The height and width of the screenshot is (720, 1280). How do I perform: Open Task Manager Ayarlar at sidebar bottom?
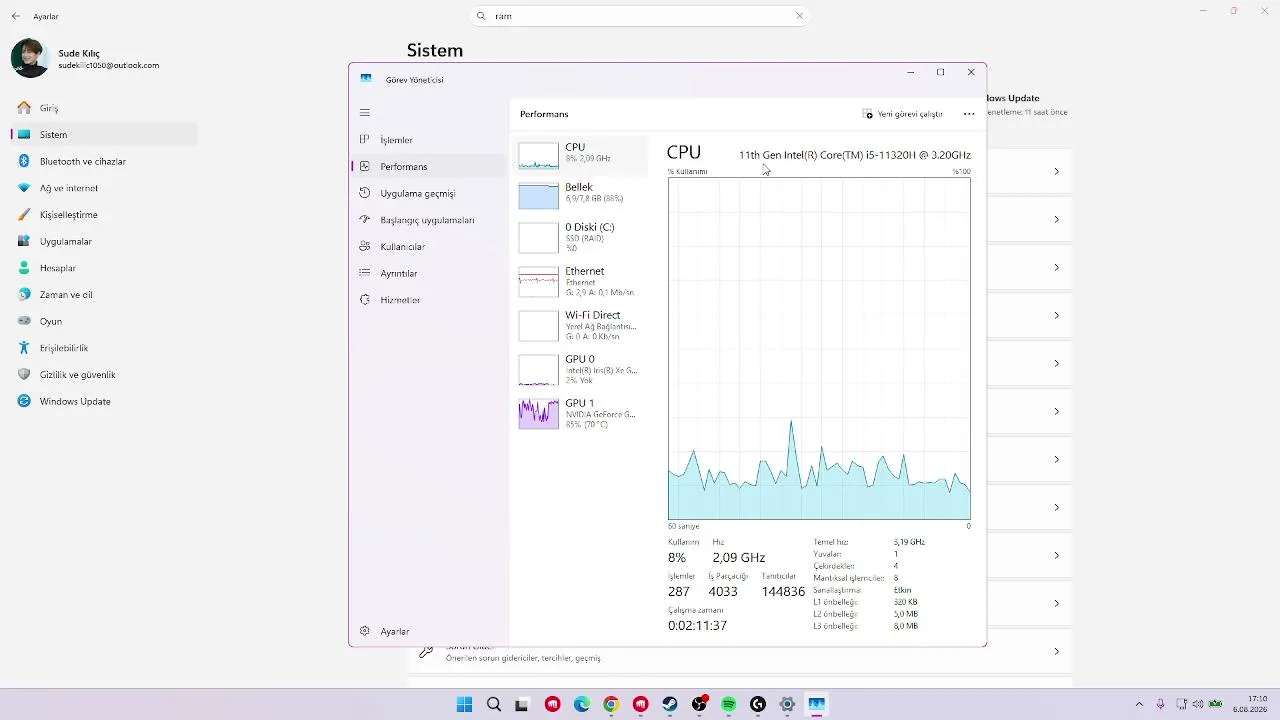click(x=430, y=631)
